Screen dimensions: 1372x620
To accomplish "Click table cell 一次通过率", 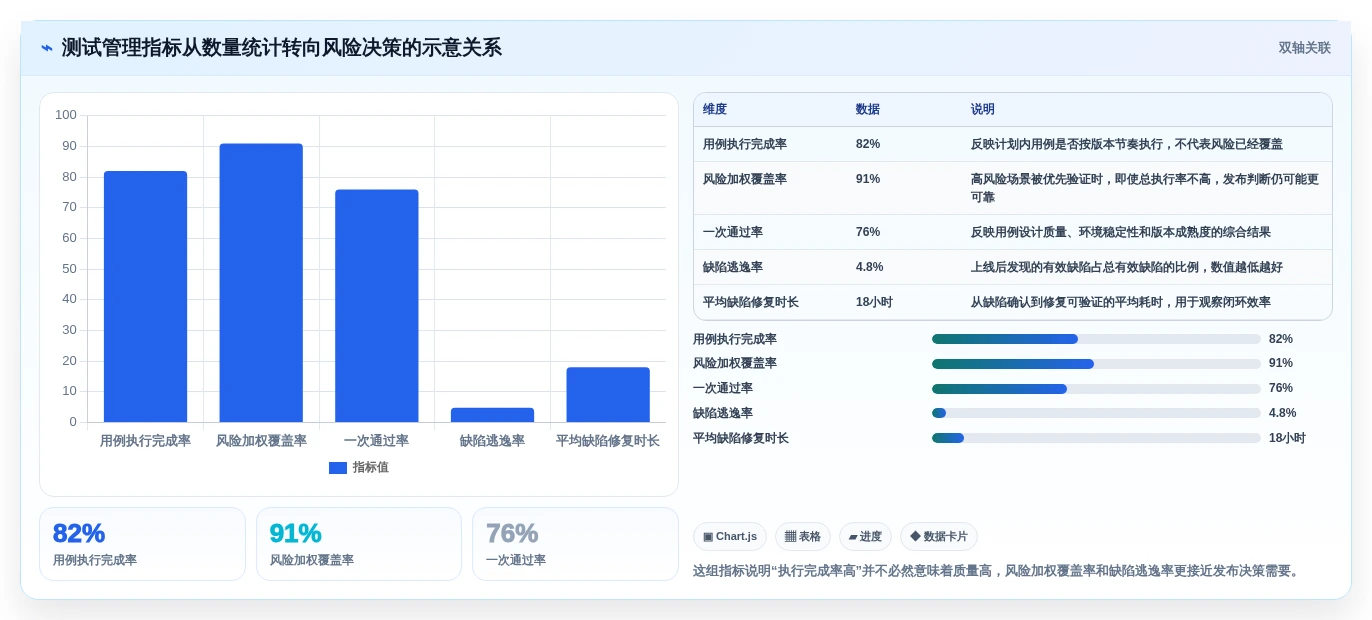I will (733, 232).
